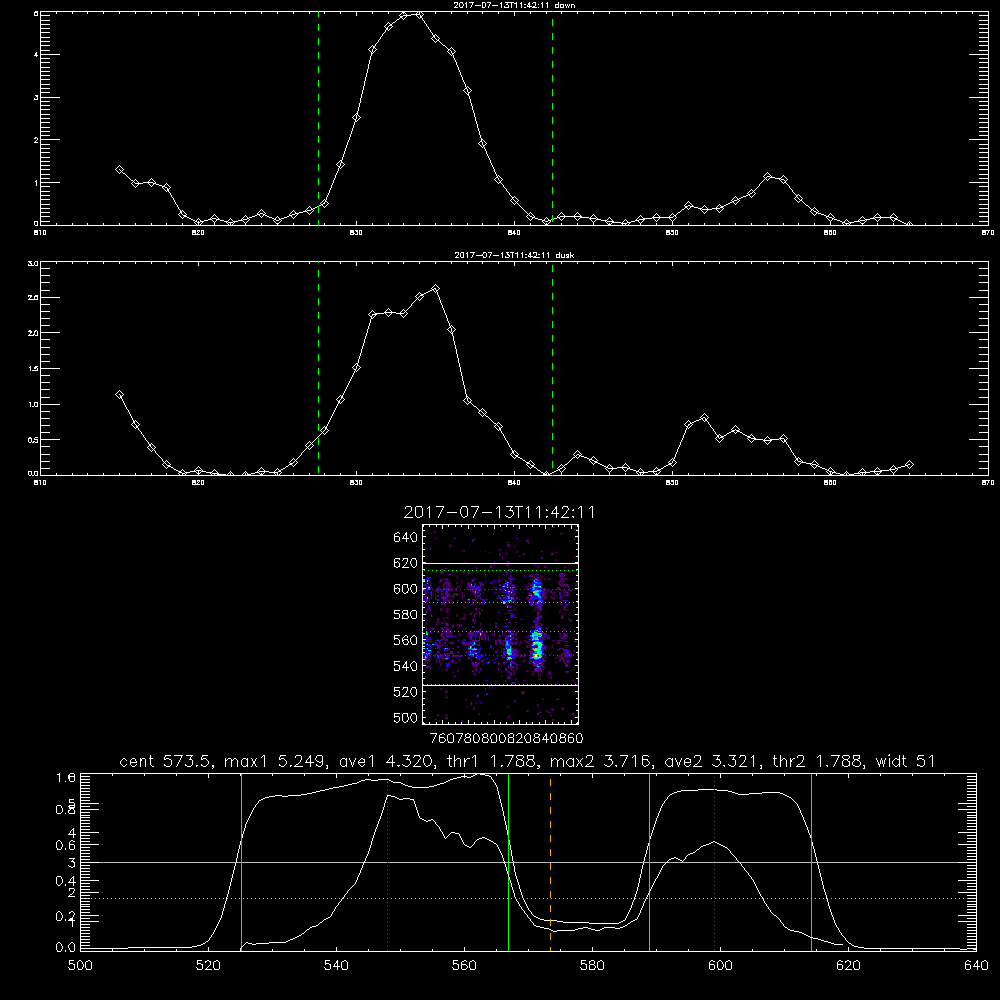
Task: Click green vertical line near 589 in bottom plot
Action: click(649, 862)
